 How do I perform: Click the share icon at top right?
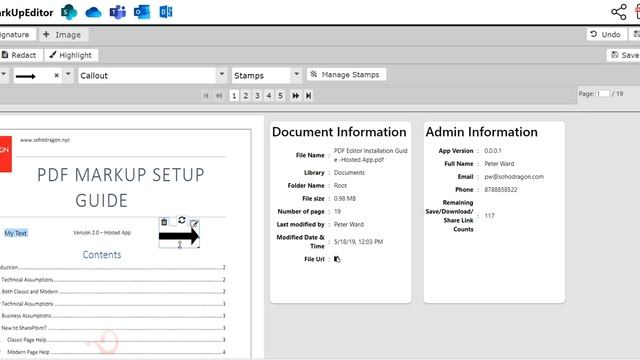pyautogui.click(x=619, y=12)
